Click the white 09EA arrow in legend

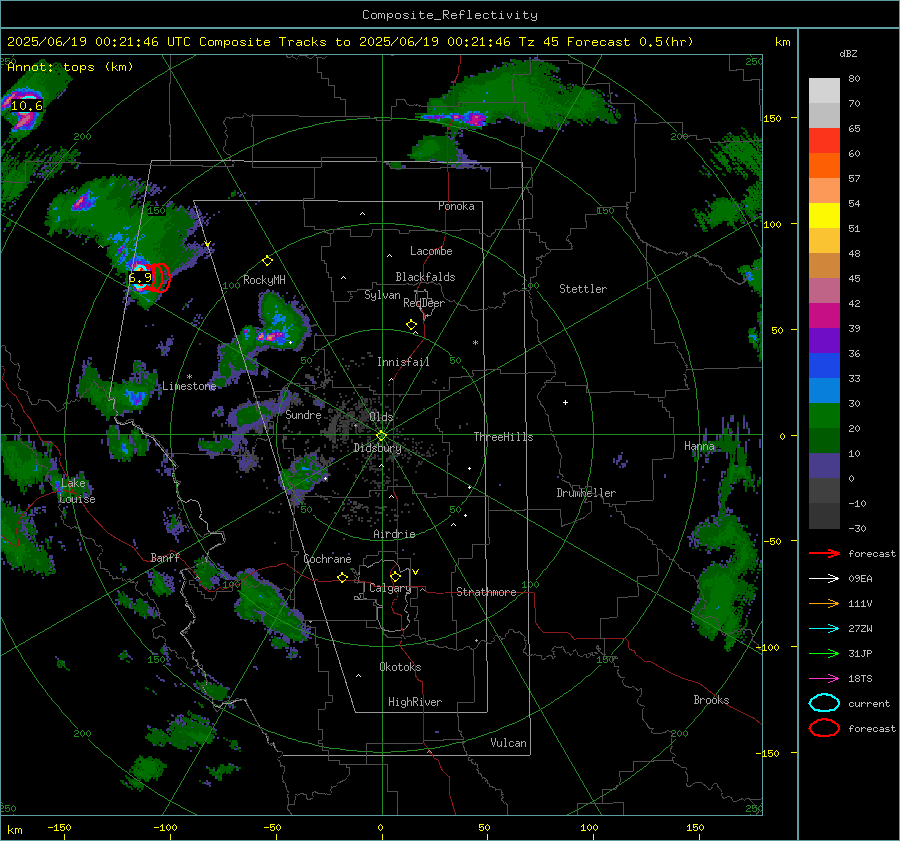tap(824, 579)
